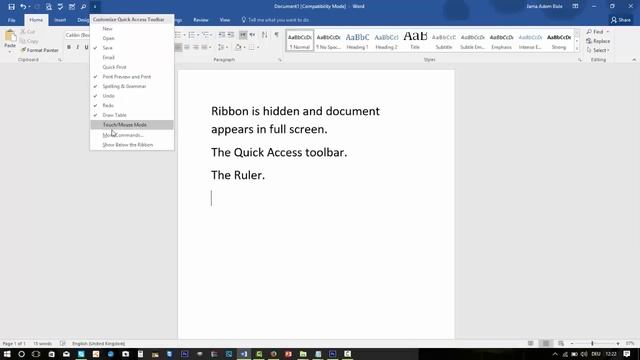Toggle Italic formatting

[78, 47]
